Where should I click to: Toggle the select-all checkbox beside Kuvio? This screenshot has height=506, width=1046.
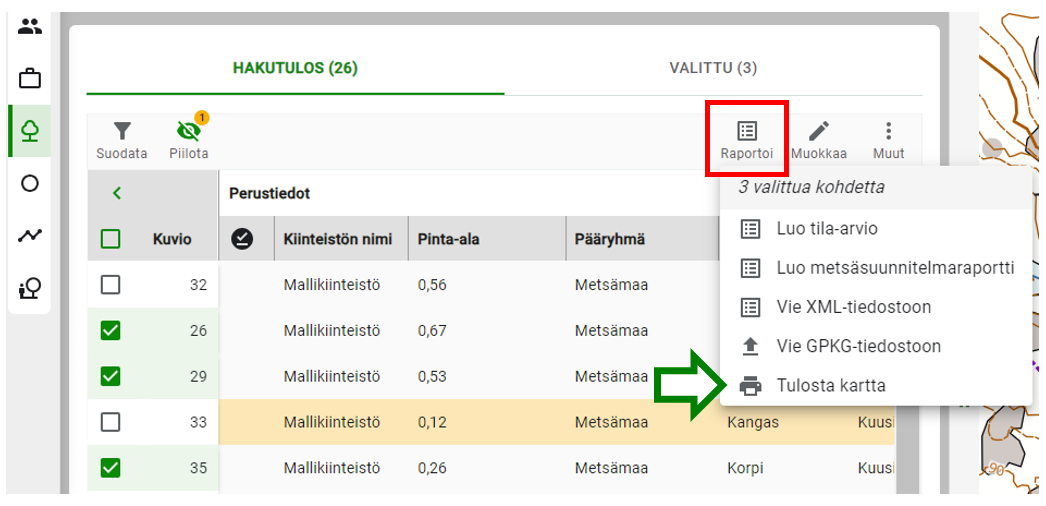[x=110, y=239]
